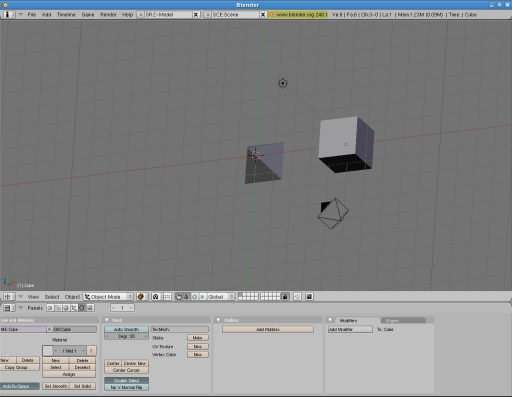512x397 pixels.
Task: Open the Help menu
Action: point(127,15)
